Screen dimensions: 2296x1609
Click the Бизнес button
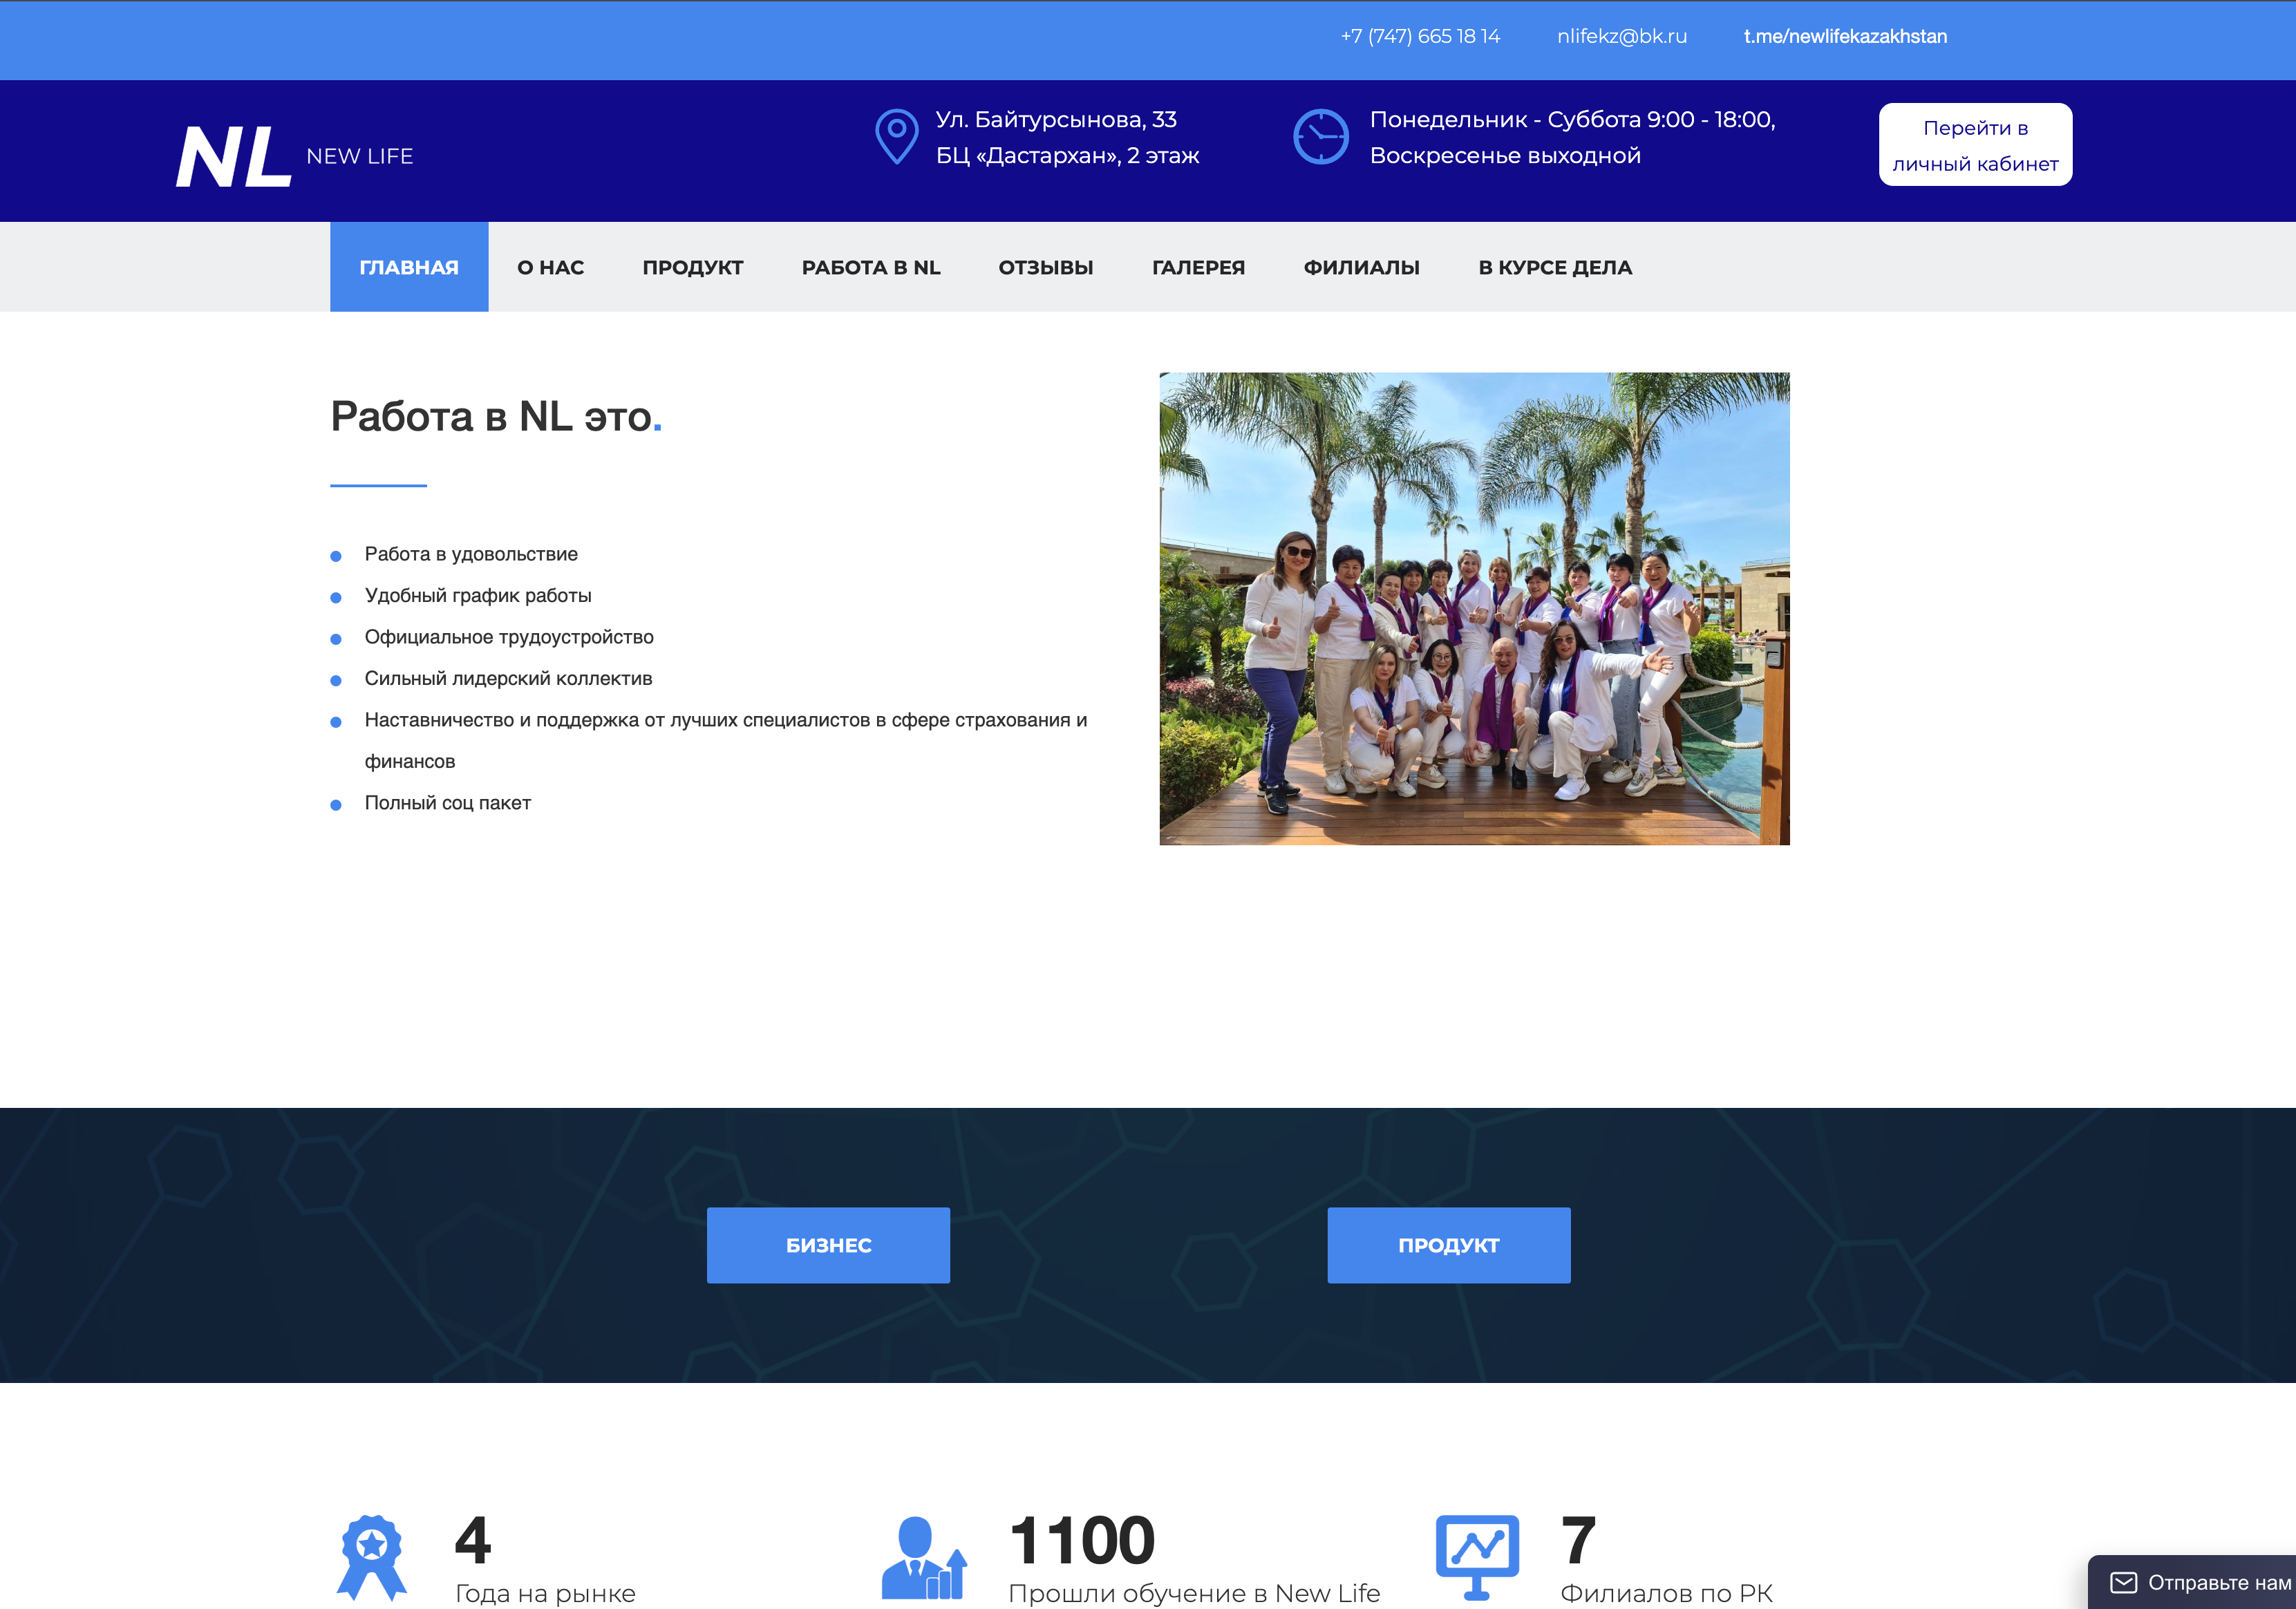(828, 1245)
